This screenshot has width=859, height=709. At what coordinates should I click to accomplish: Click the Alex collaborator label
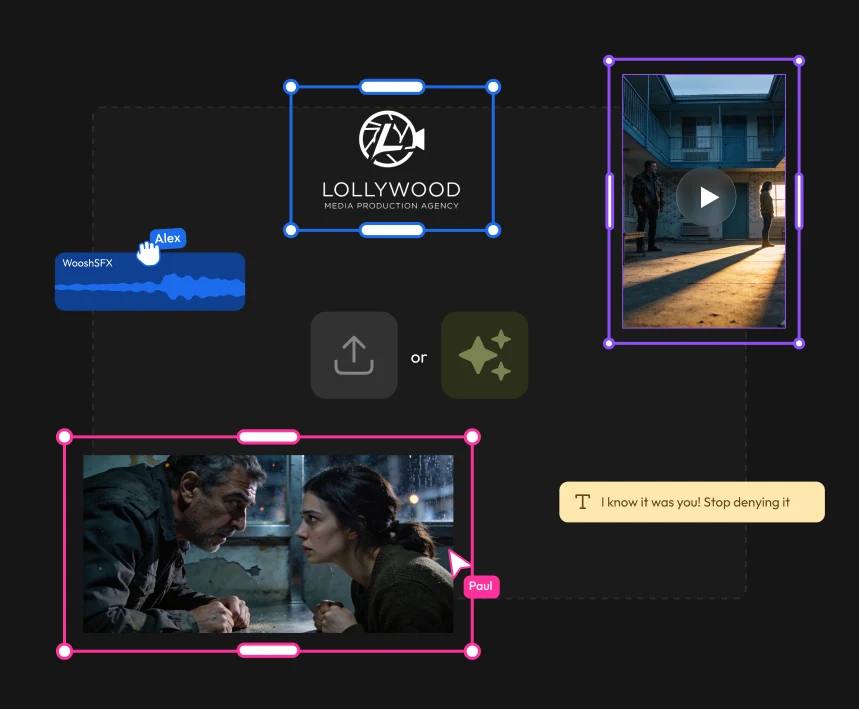(x=168, y=238)
